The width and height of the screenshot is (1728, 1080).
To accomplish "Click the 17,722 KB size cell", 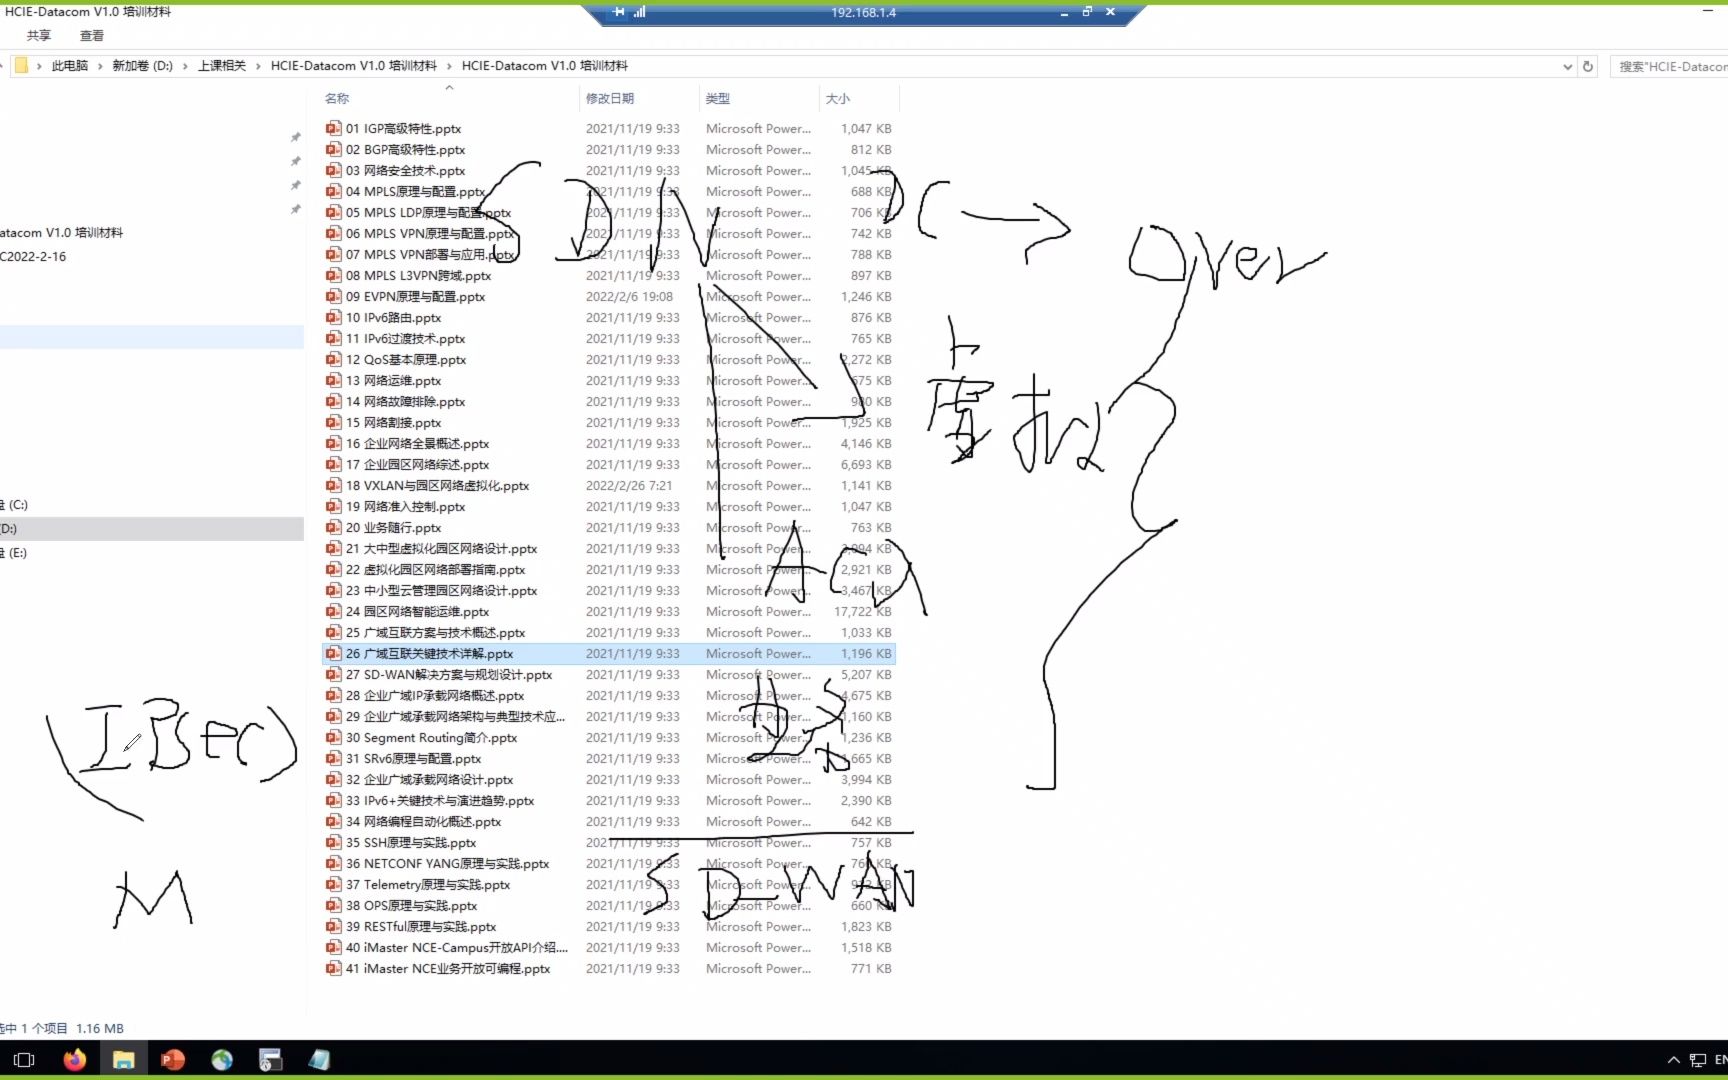I will pyautogui.click(x=863, y=611).
